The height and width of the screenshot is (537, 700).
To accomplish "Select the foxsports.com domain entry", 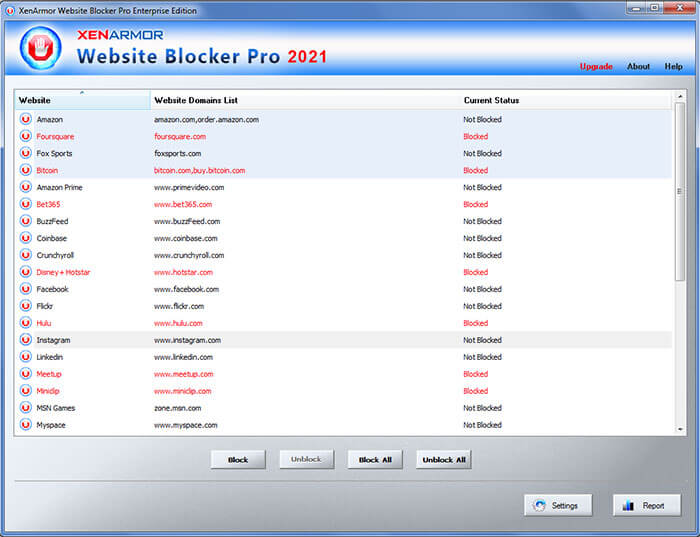I will [177, 153].
